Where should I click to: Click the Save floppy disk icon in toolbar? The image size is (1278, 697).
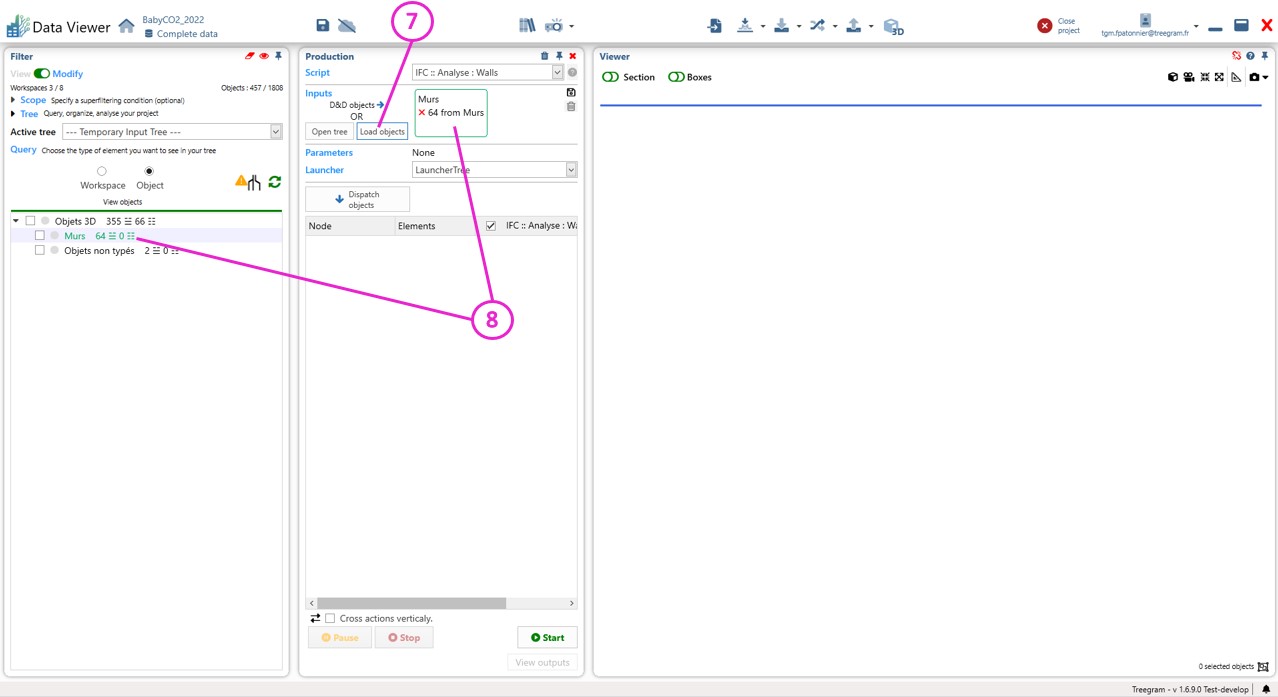tap(322, 25)
